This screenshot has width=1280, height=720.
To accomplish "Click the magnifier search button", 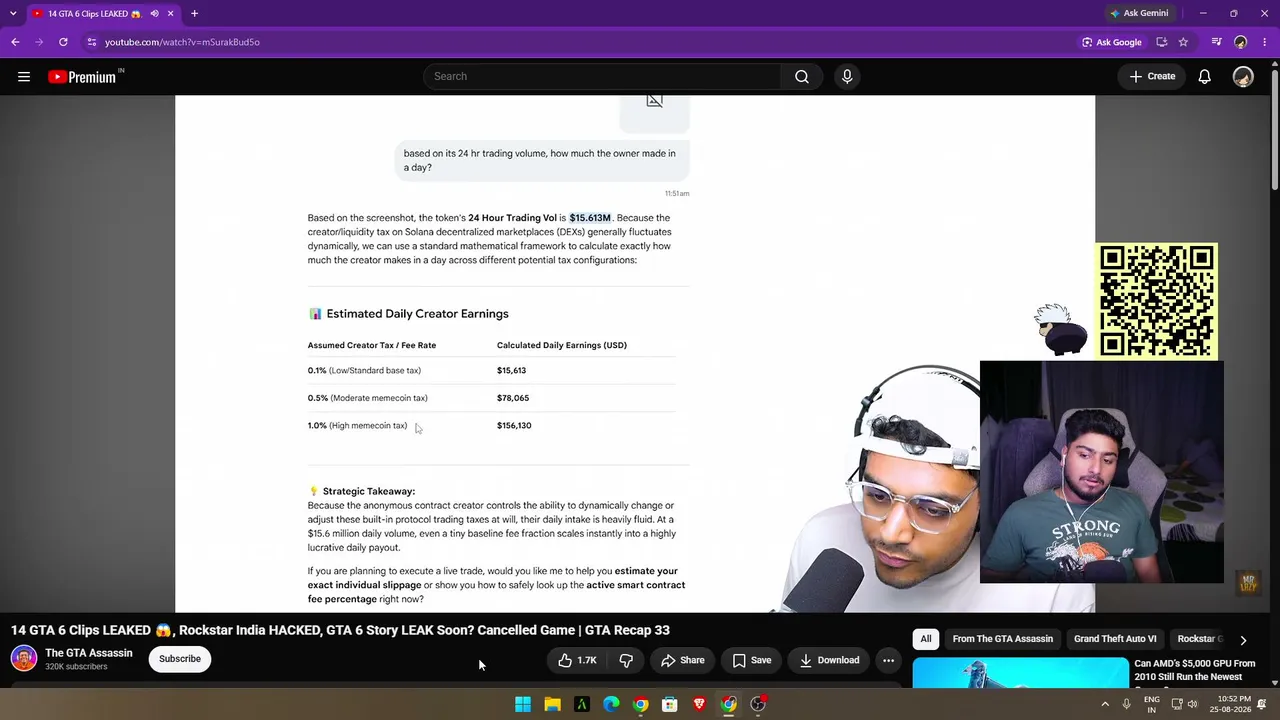I will point(802,76).
